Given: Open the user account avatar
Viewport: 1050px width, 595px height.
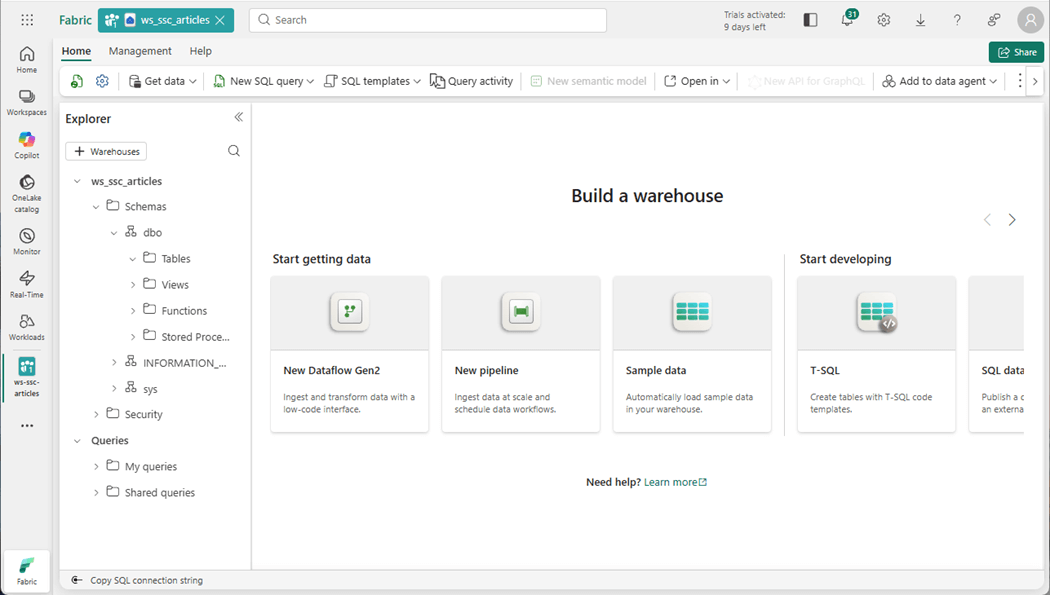Looking at the screenshot, I should (x=1031, y=20).
